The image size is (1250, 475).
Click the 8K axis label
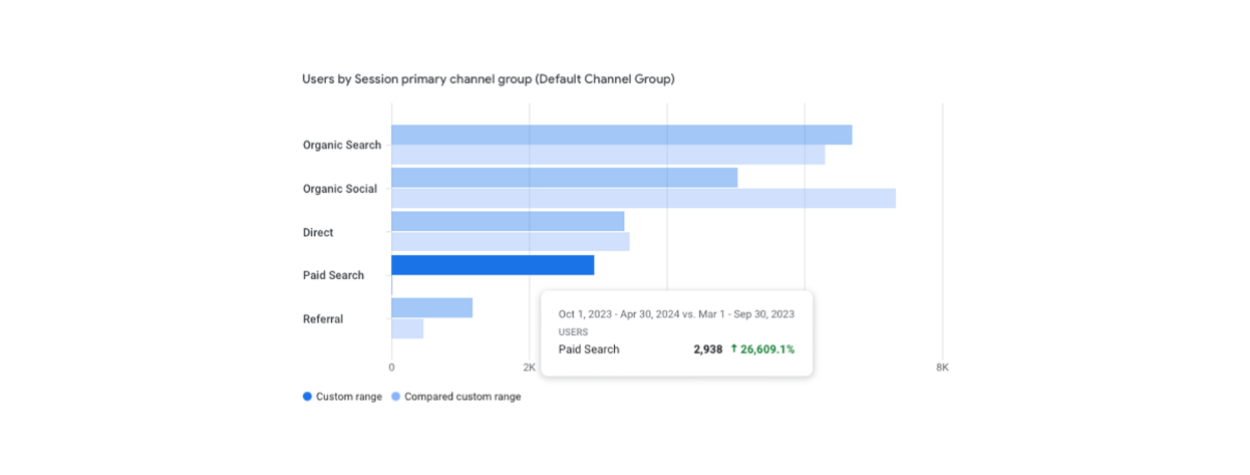(x=942, y=368)
